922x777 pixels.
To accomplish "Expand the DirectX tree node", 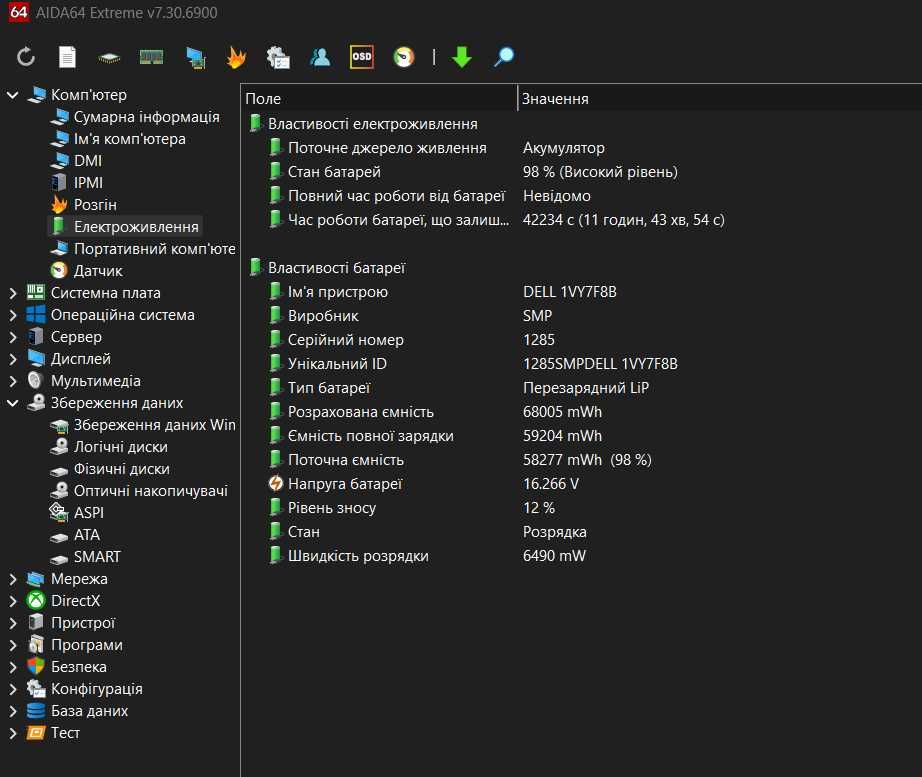I will click(x=12, y=601).
